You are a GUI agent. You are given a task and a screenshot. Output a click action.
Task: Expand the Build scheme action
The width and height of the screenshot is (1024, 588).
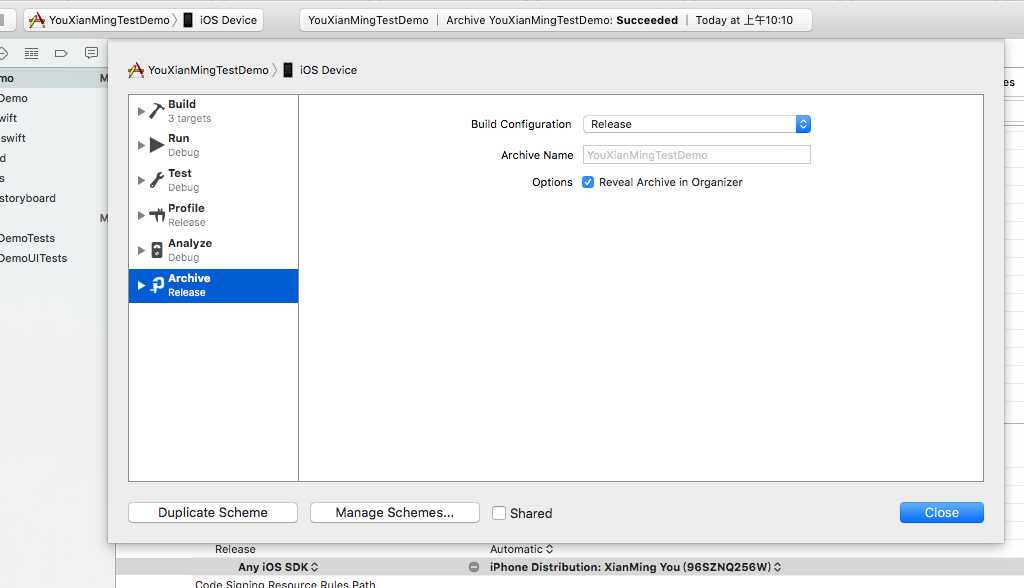(140, 111)
